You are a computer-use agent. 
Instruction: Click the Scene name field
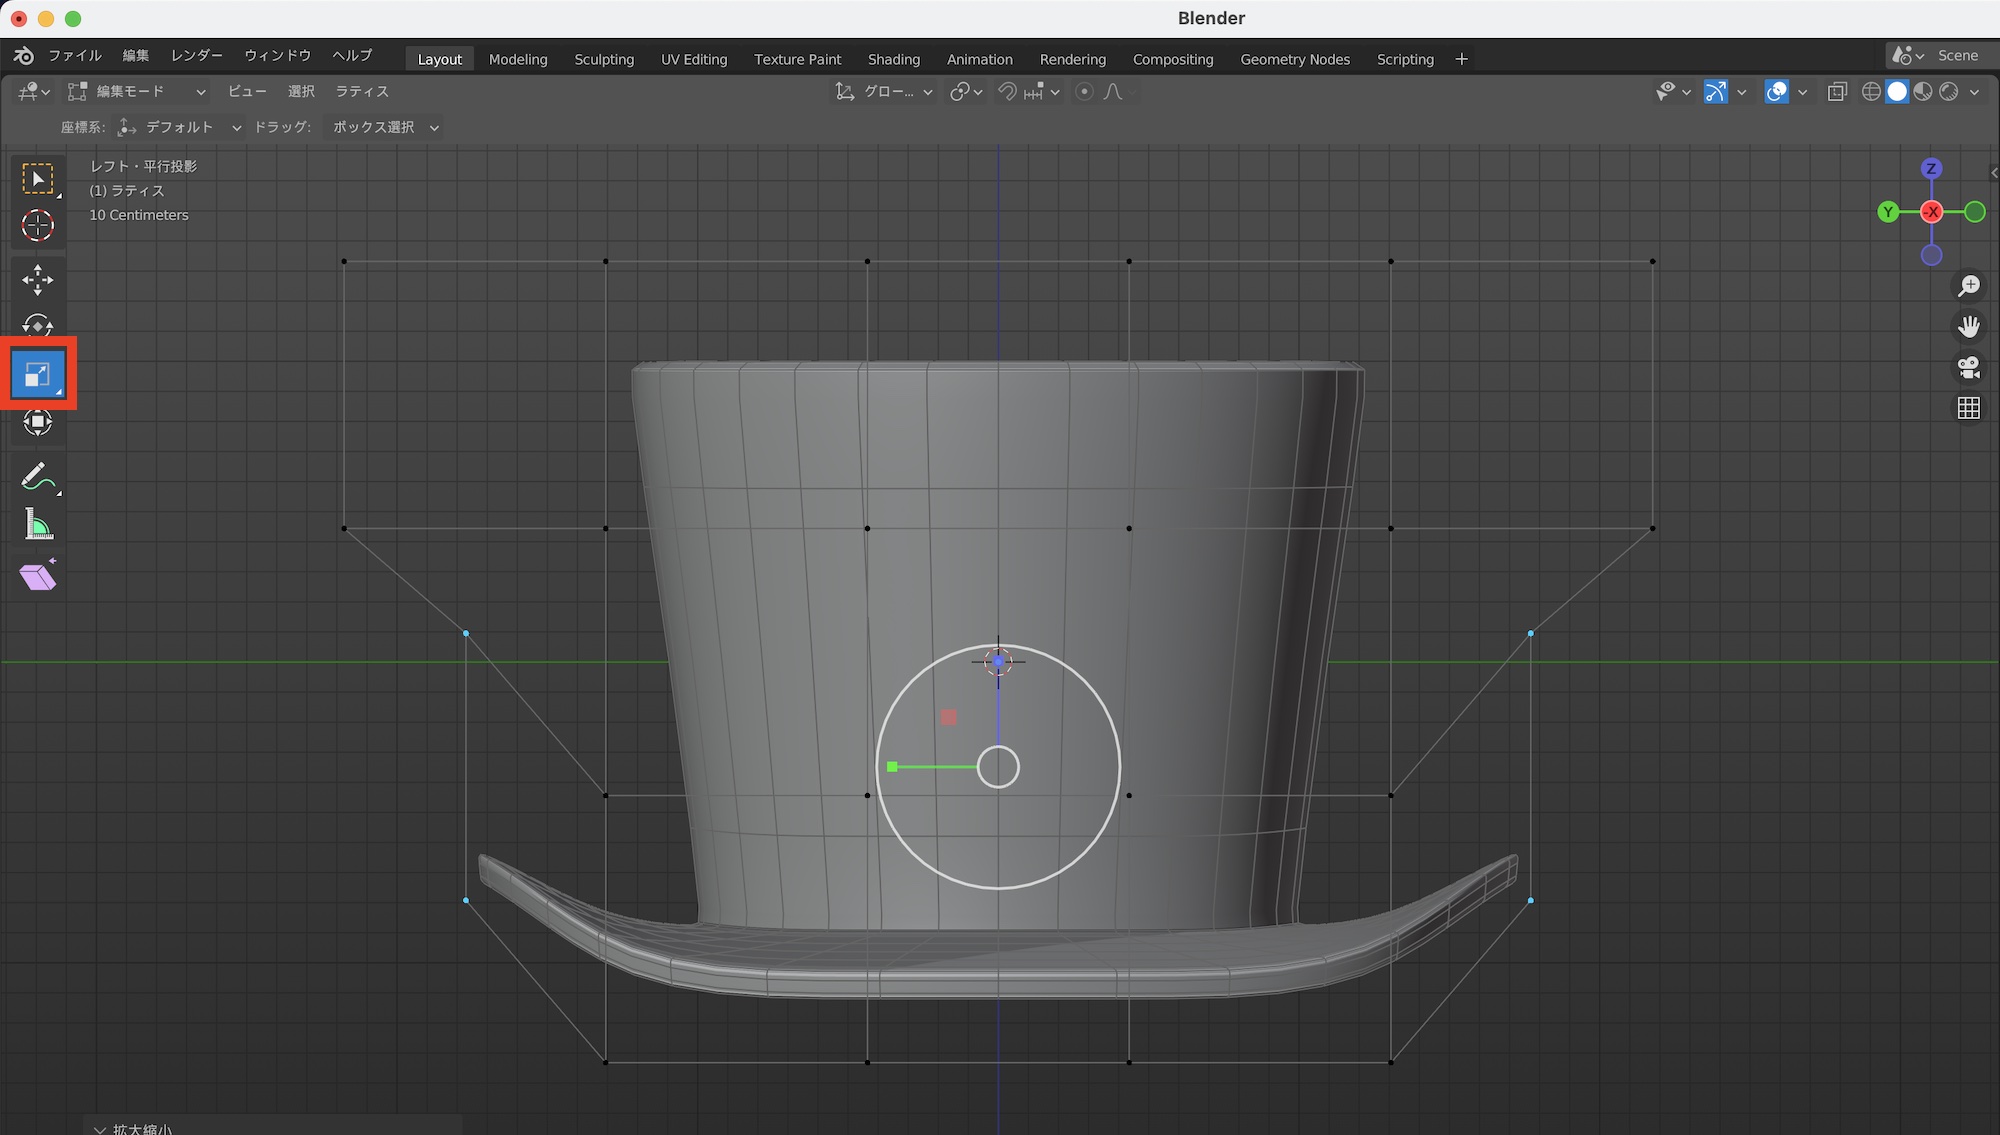[x=1957, y=56]
